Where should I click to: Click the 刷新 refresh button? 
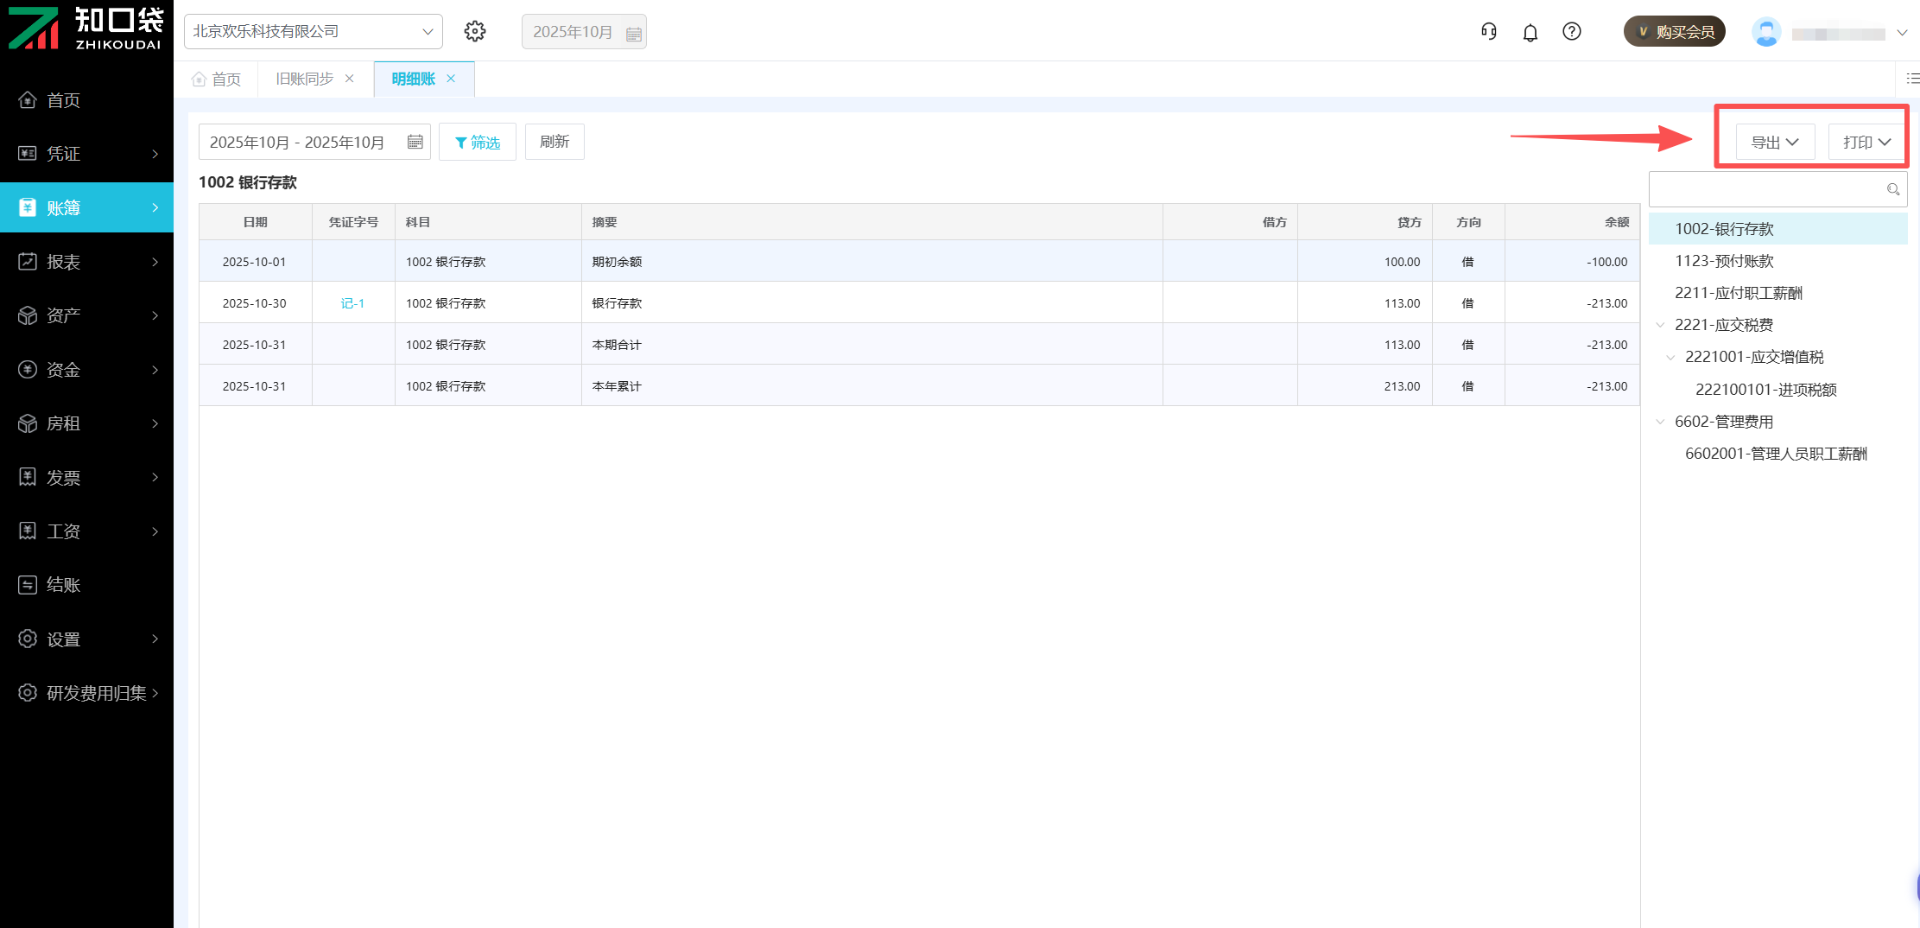point(554,142)
